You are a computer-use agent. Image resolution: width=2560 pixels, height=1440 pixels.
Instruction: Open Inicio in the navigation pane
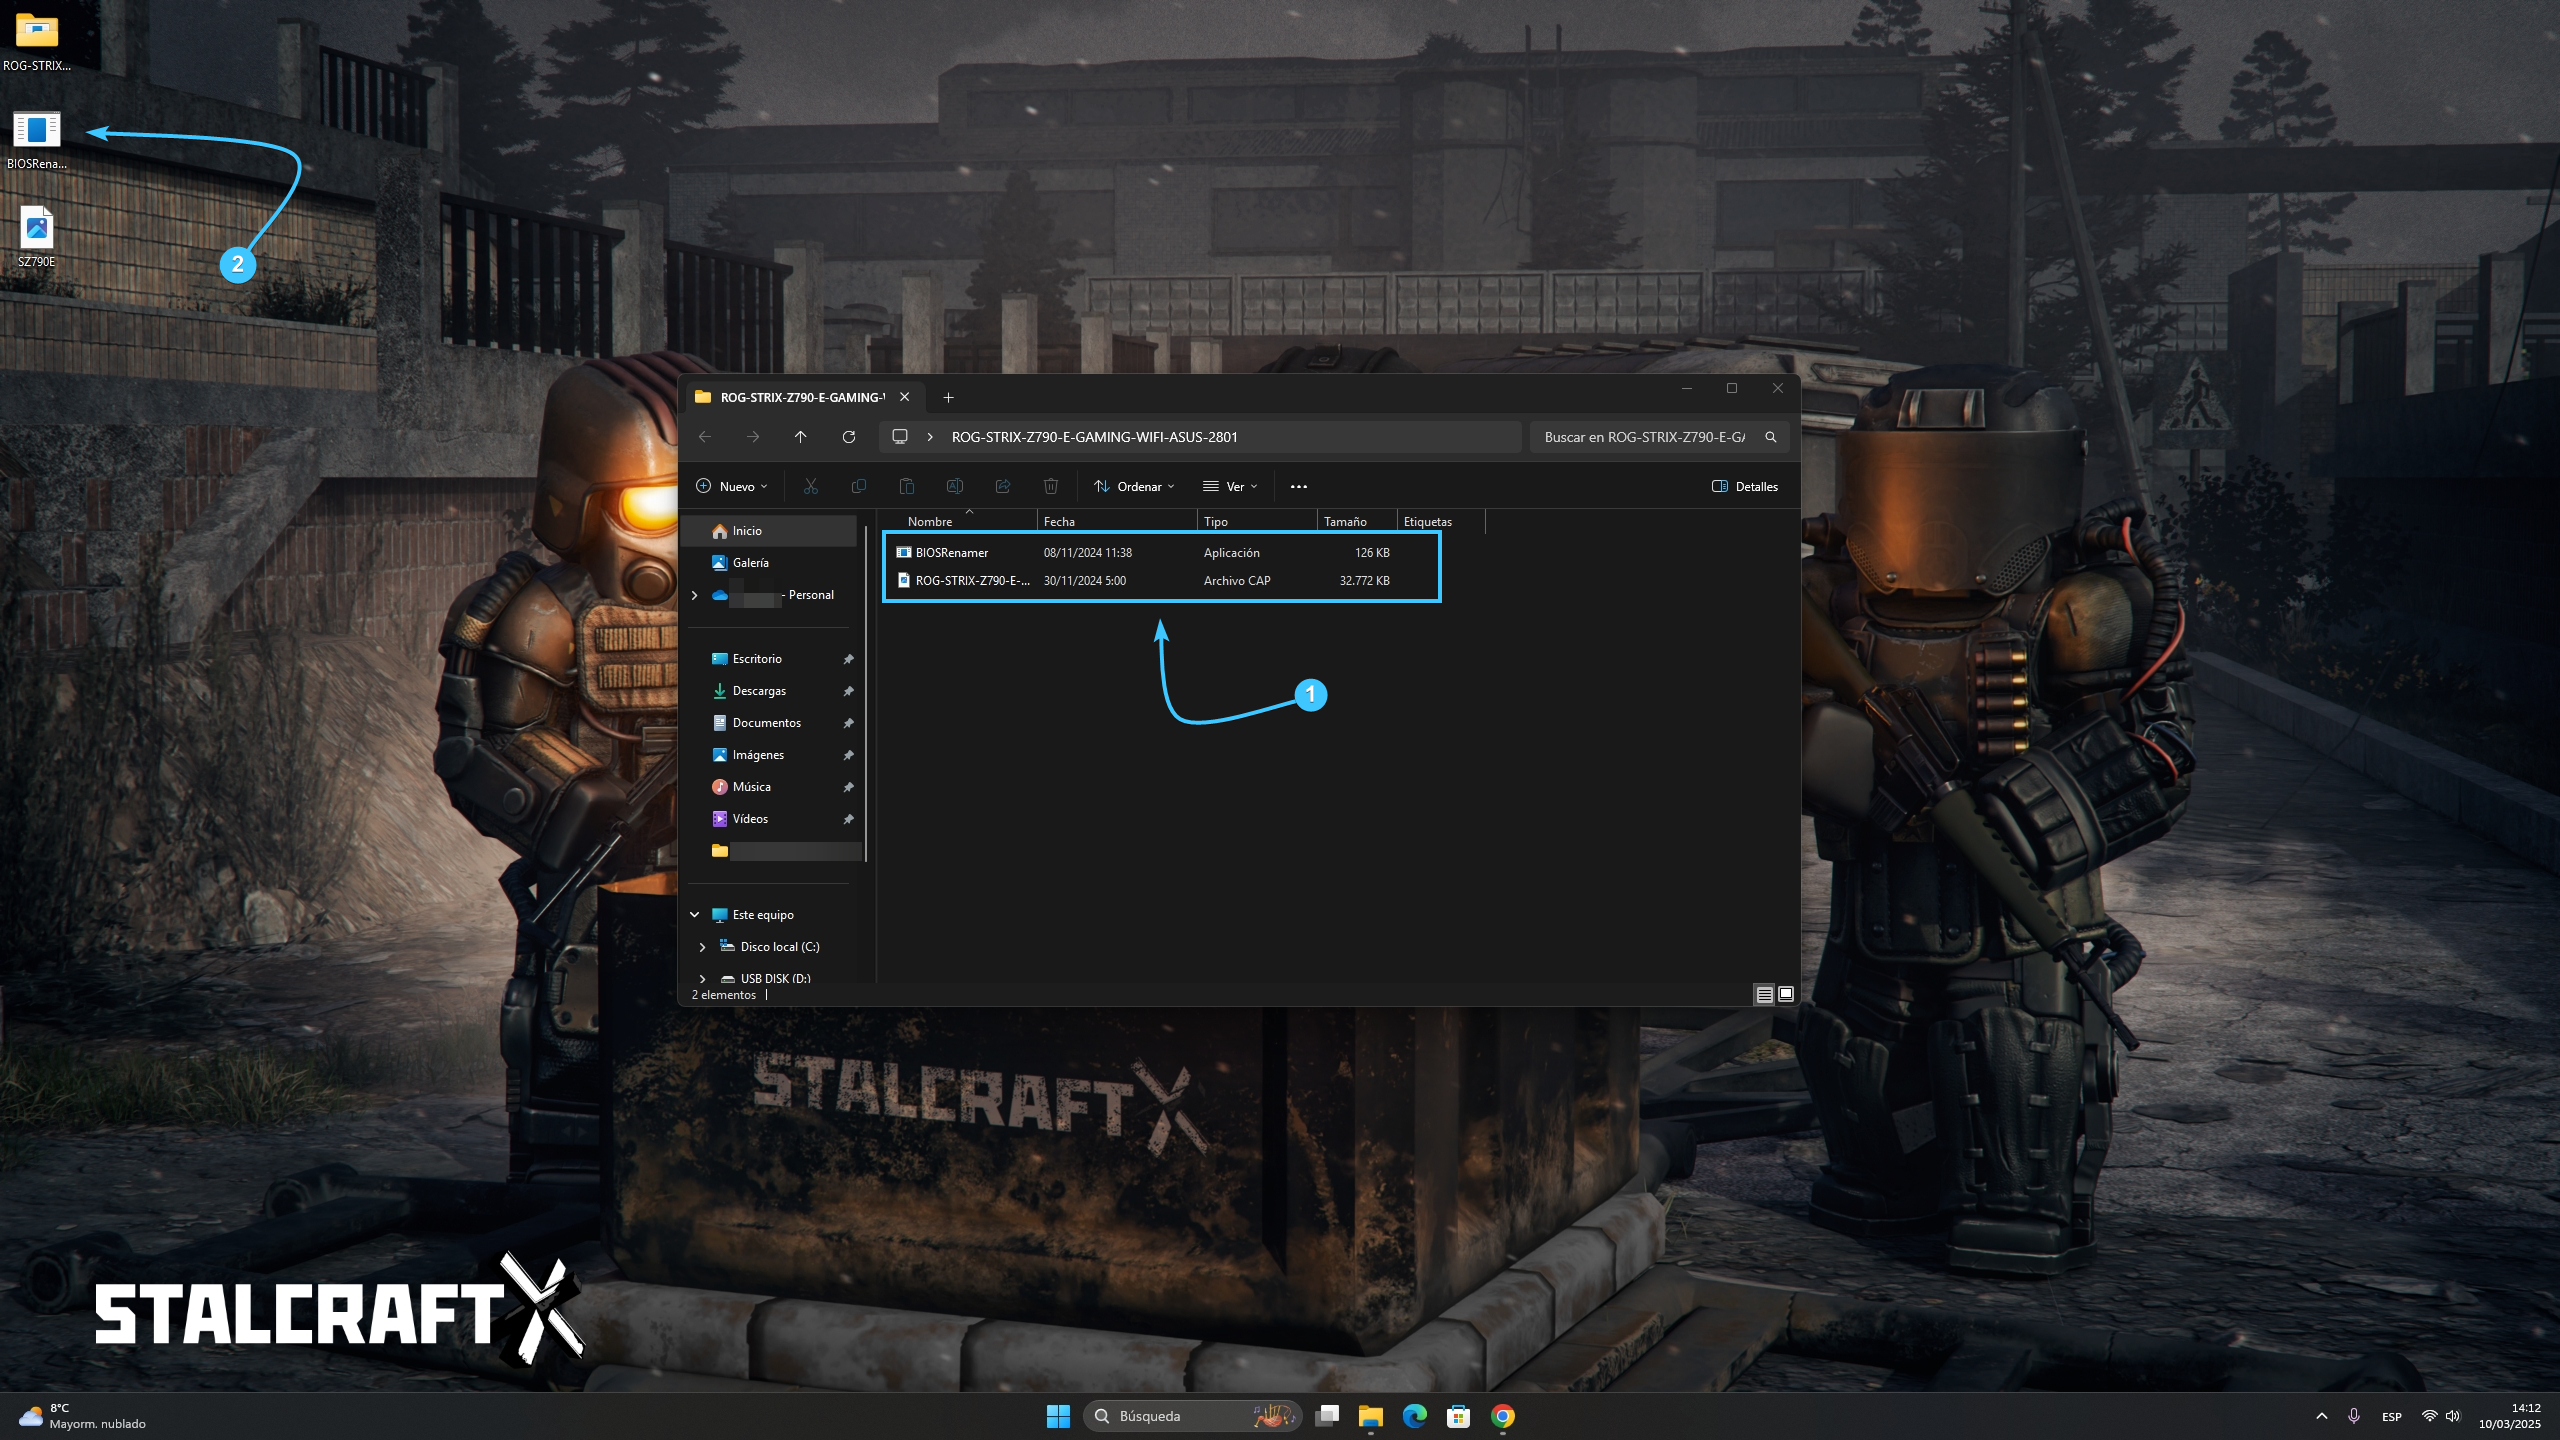click(770, 531)
